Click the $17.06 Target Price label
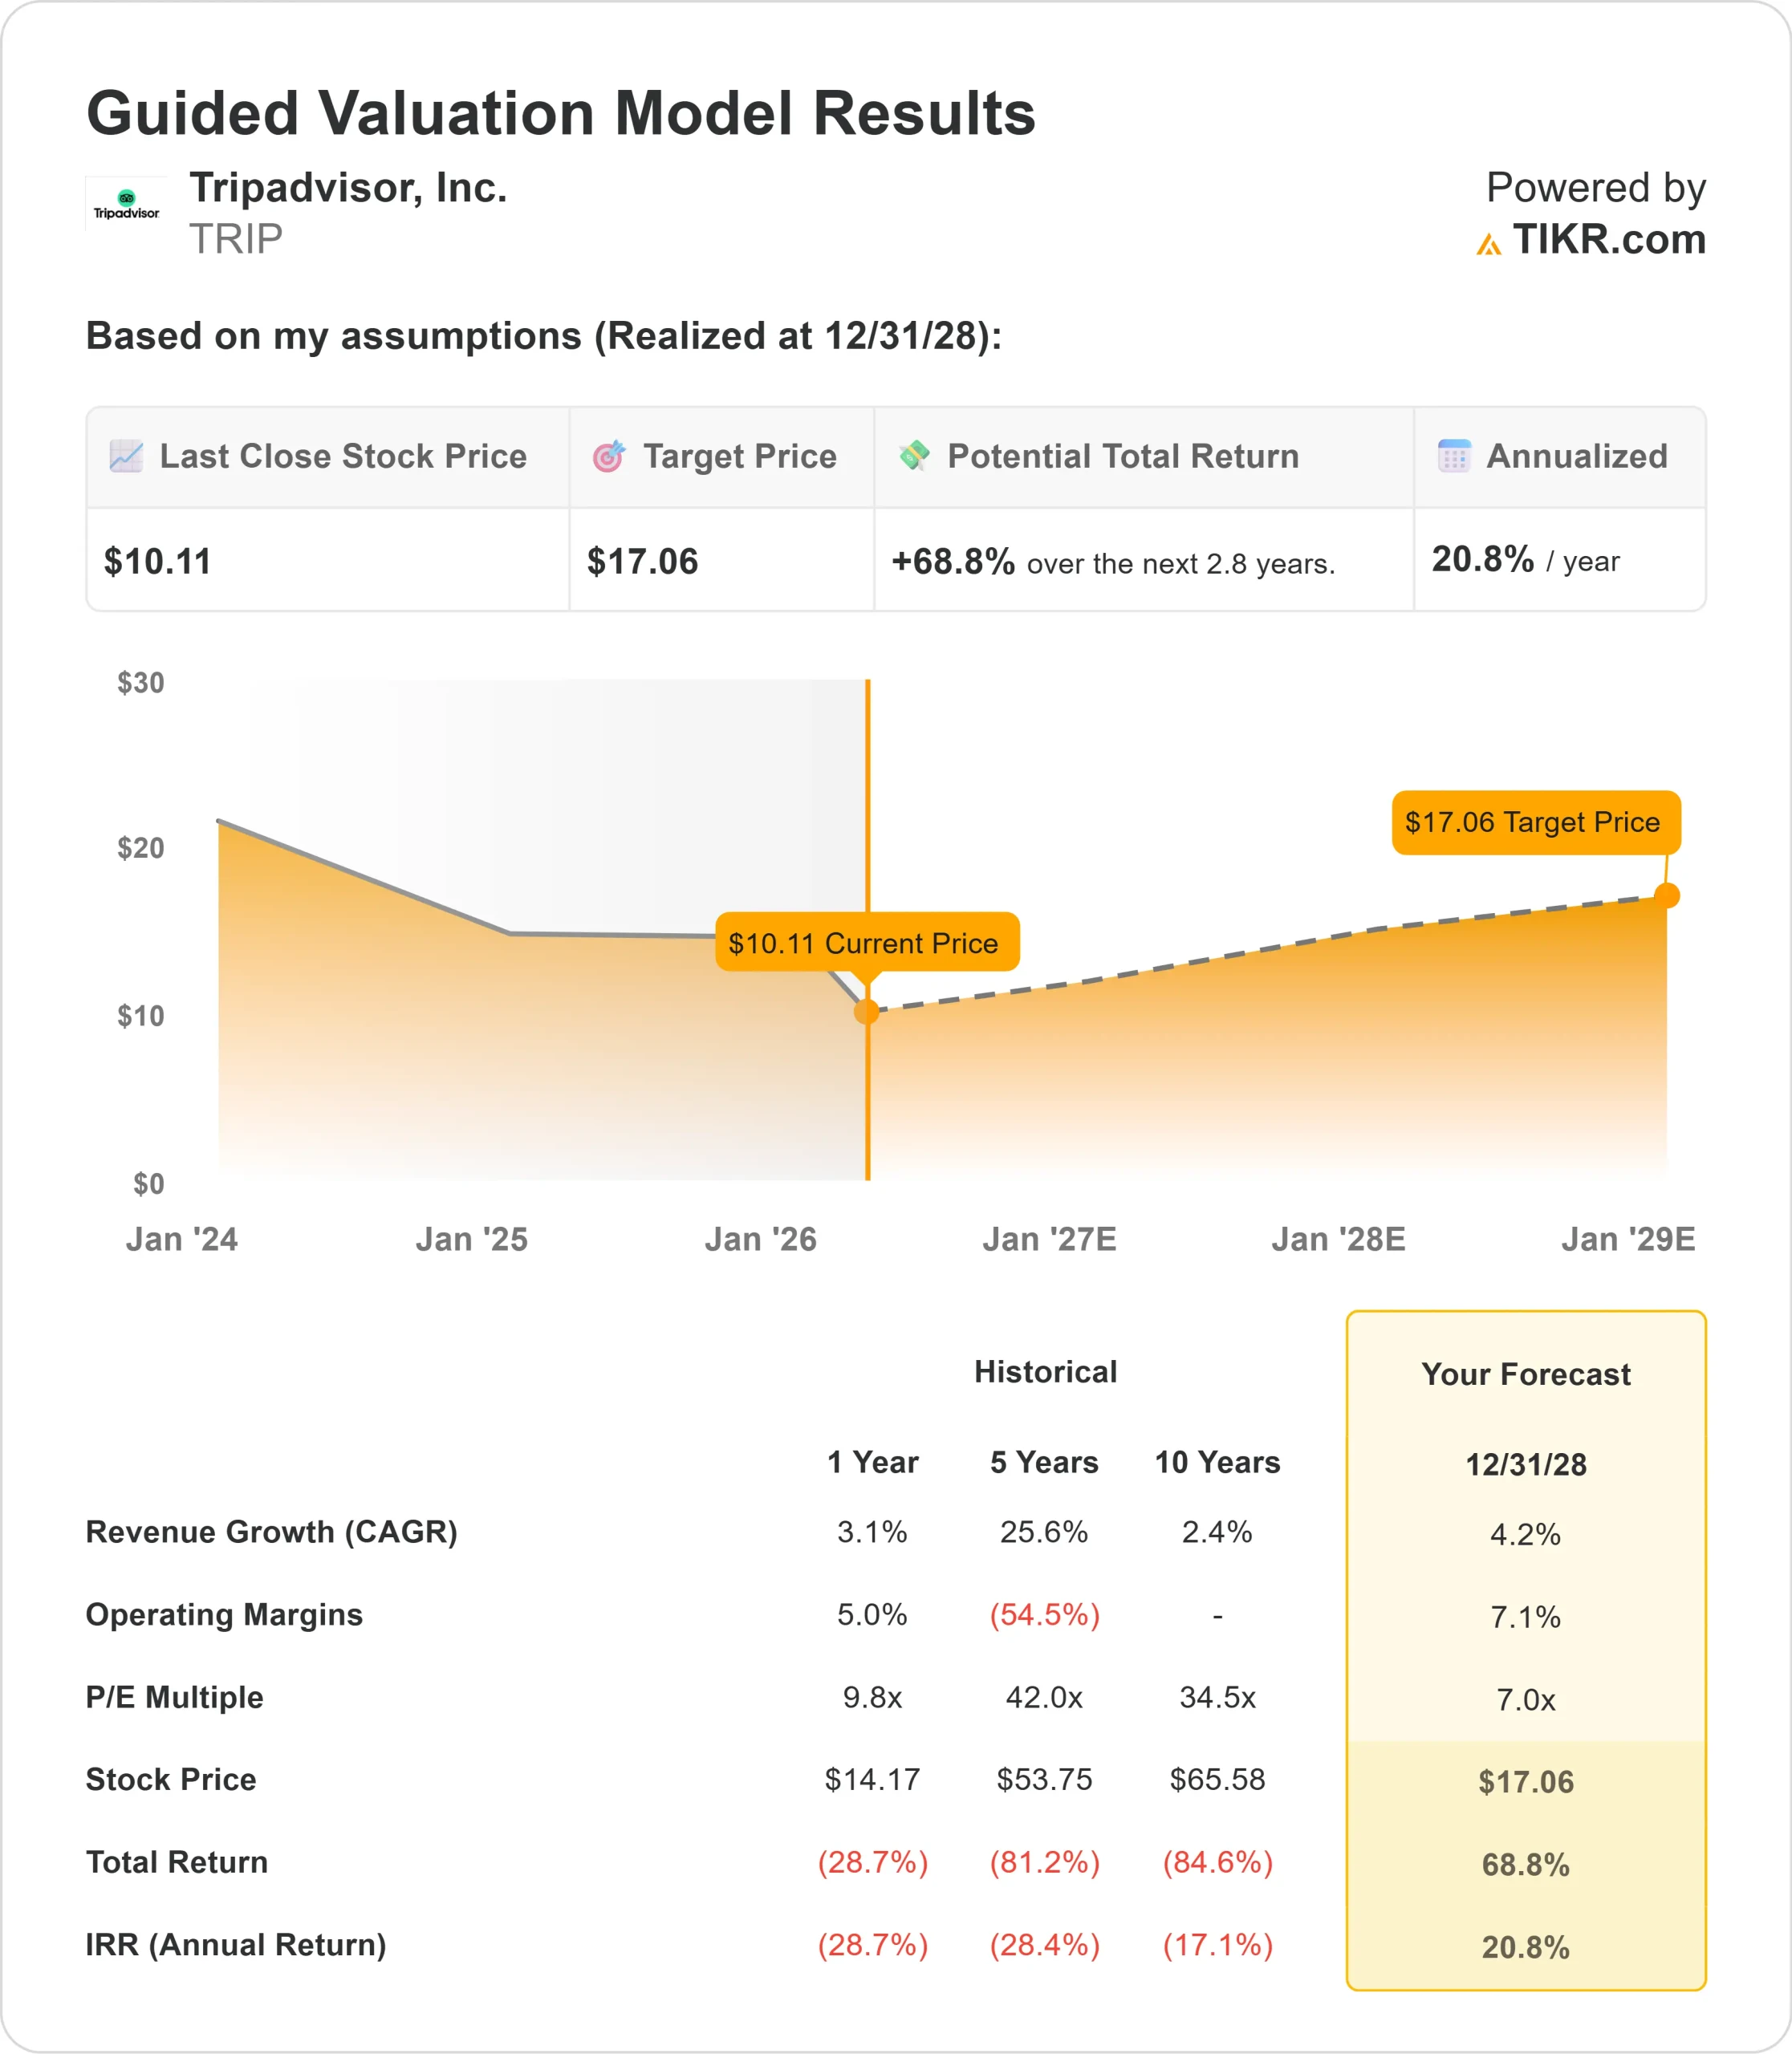1792x2054 pixels. (1535, 822)
